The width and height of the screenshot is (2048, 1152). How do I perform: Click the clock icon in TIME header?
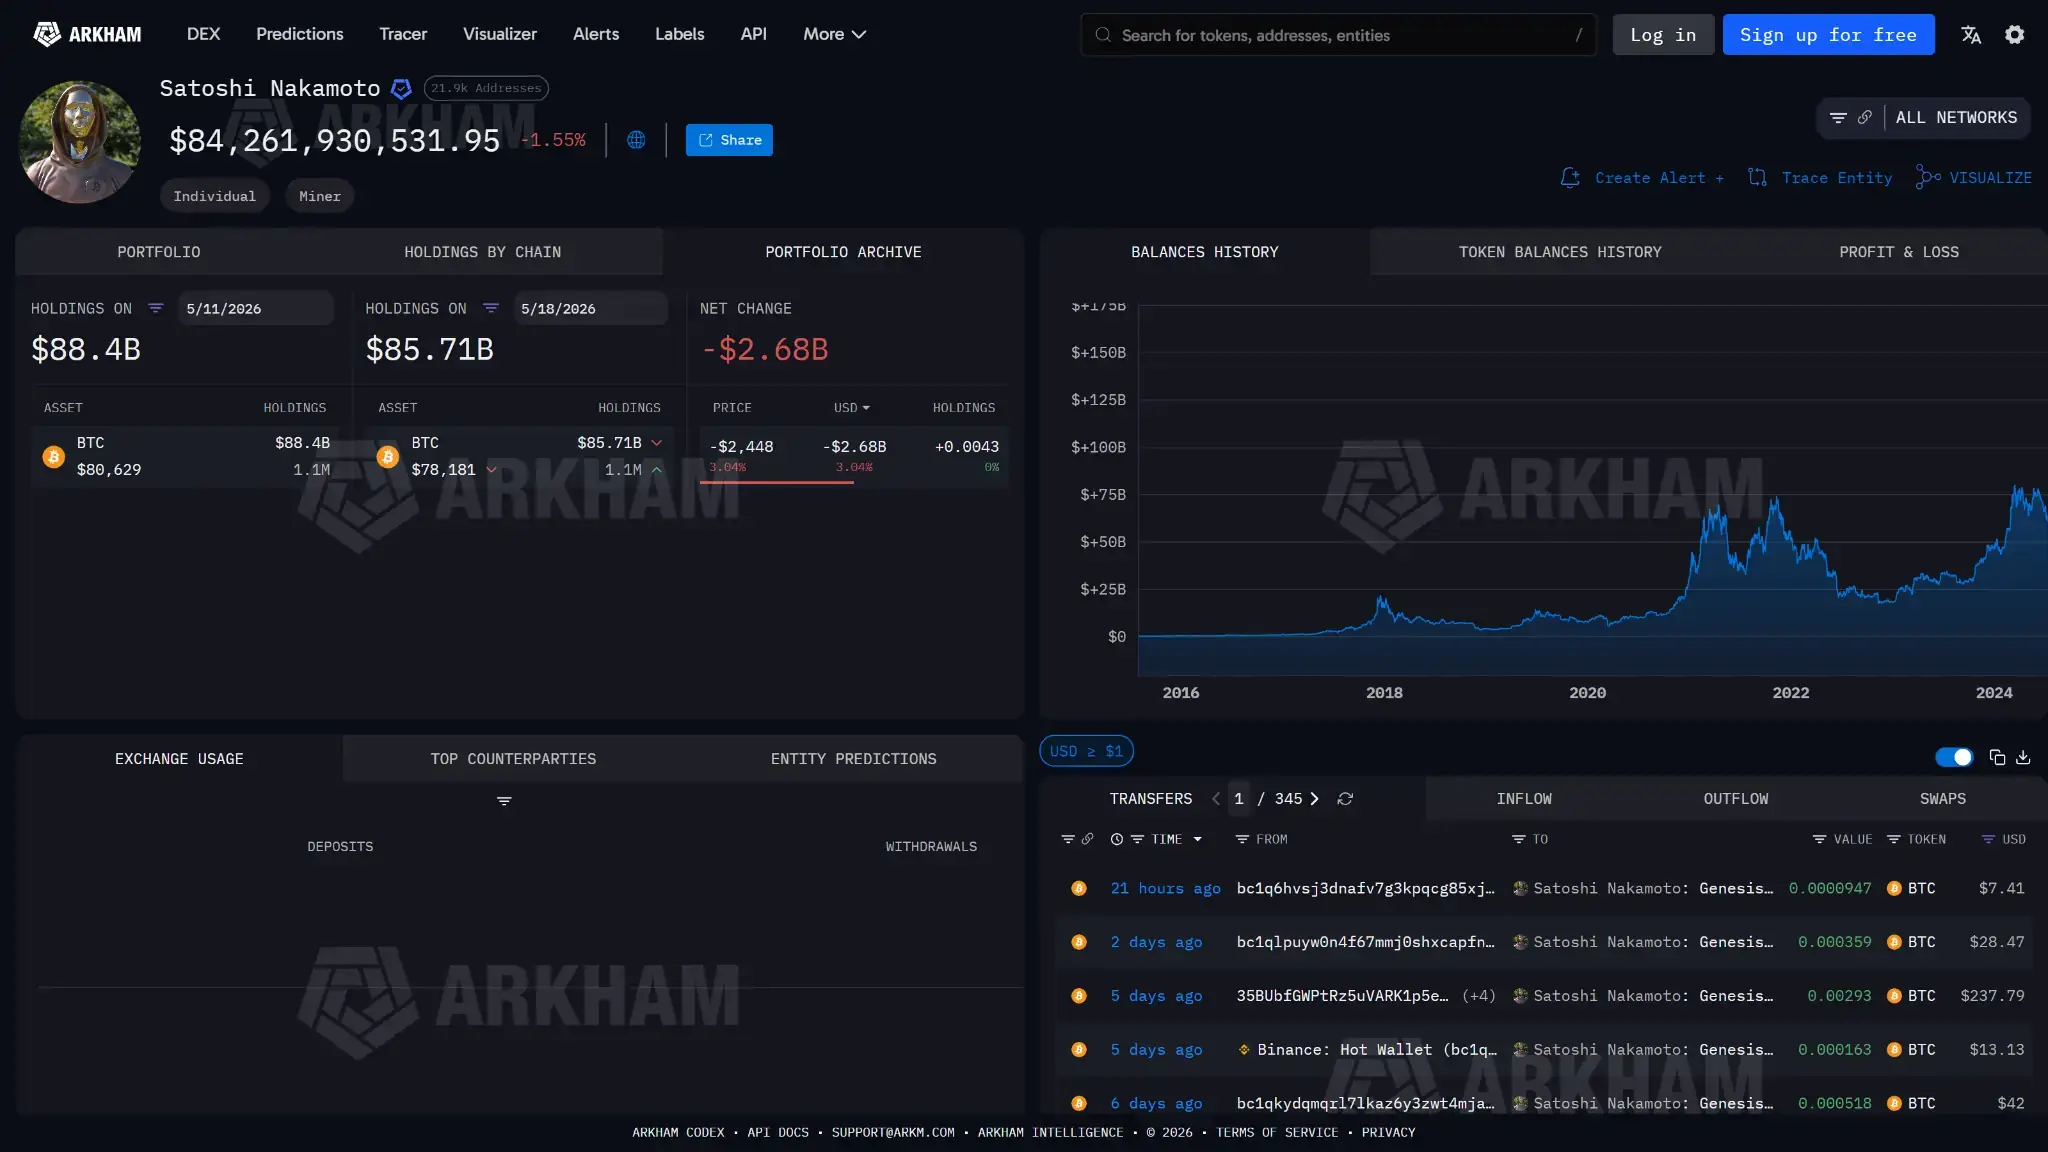[x=1117, y=839]
